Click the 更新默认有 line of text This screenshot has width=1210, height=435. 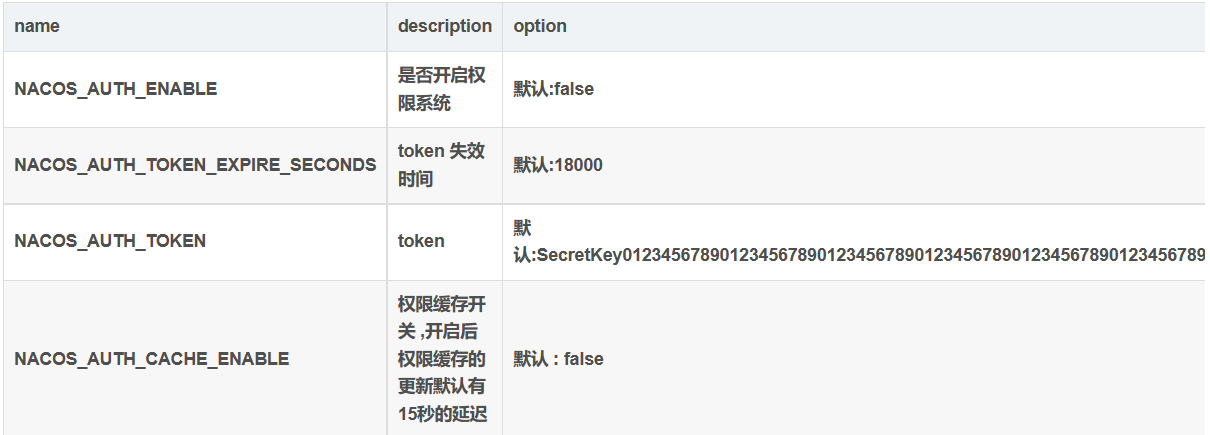[441, 386]
